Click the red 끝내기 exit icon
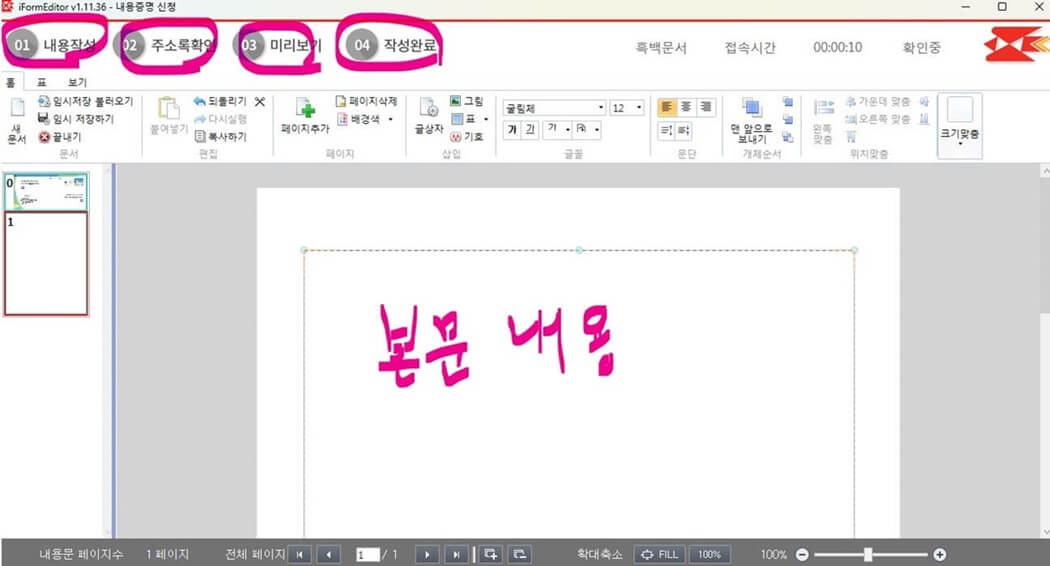 tap(44, 137)
